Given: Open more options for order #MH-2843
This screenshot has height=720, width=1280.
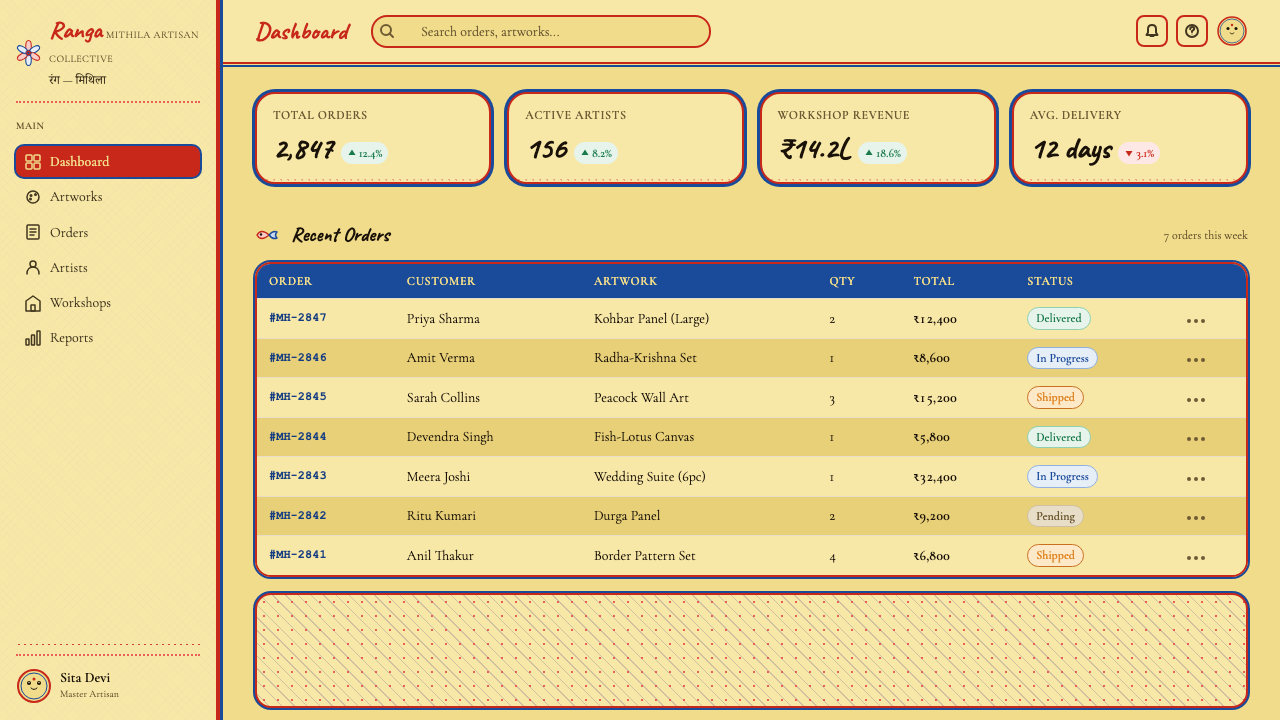Looking at the screenshot, I should [x=1196, y=479].
